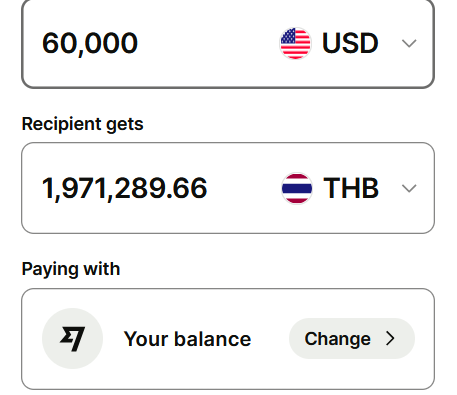This screenshot has height=395, width=457.
Task: Click blank area left of Change pill
Action: tap(270, 339)
